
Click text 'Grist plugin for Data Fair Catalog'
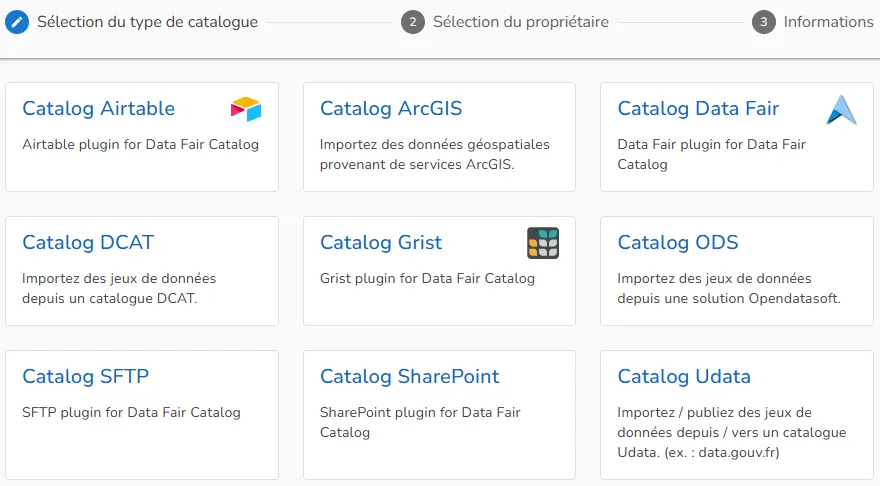coord(427,278)
